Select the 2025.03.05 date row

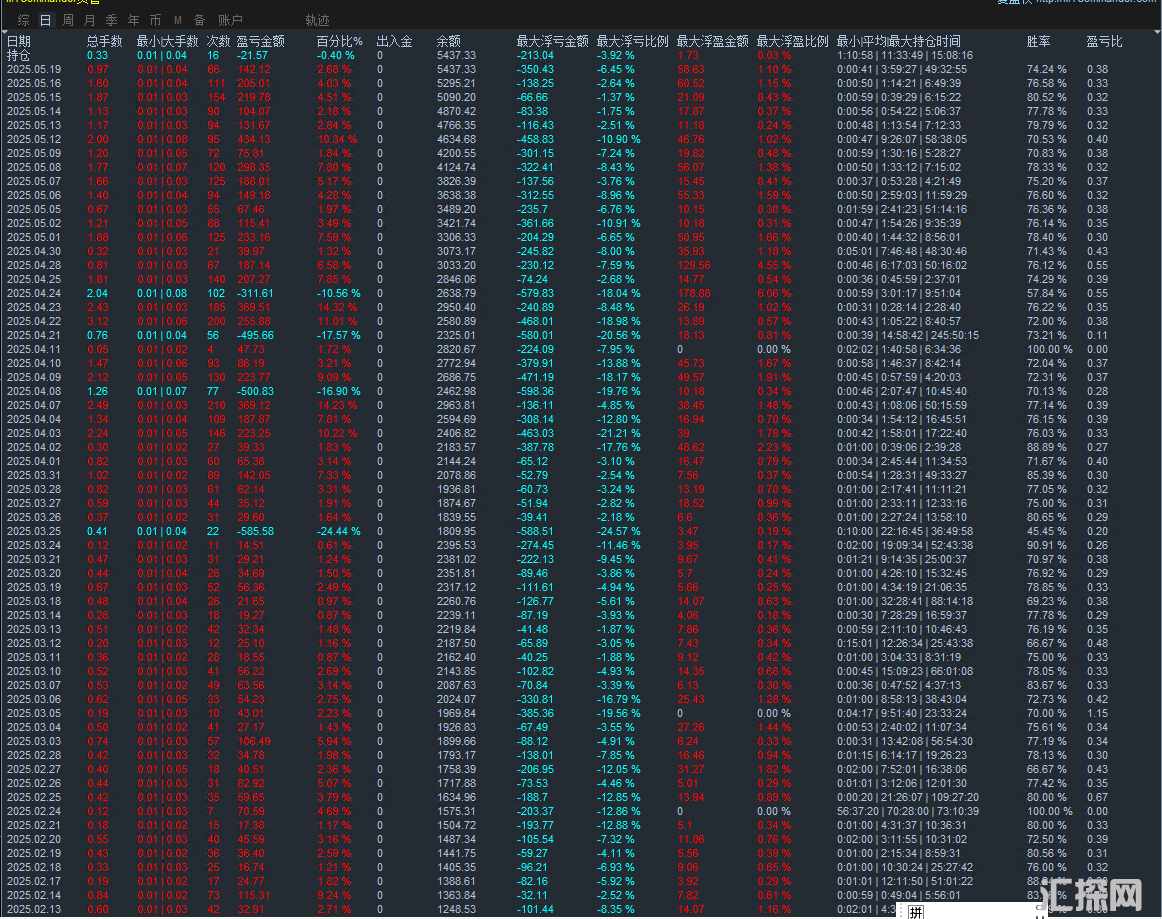tap(34, 713)
